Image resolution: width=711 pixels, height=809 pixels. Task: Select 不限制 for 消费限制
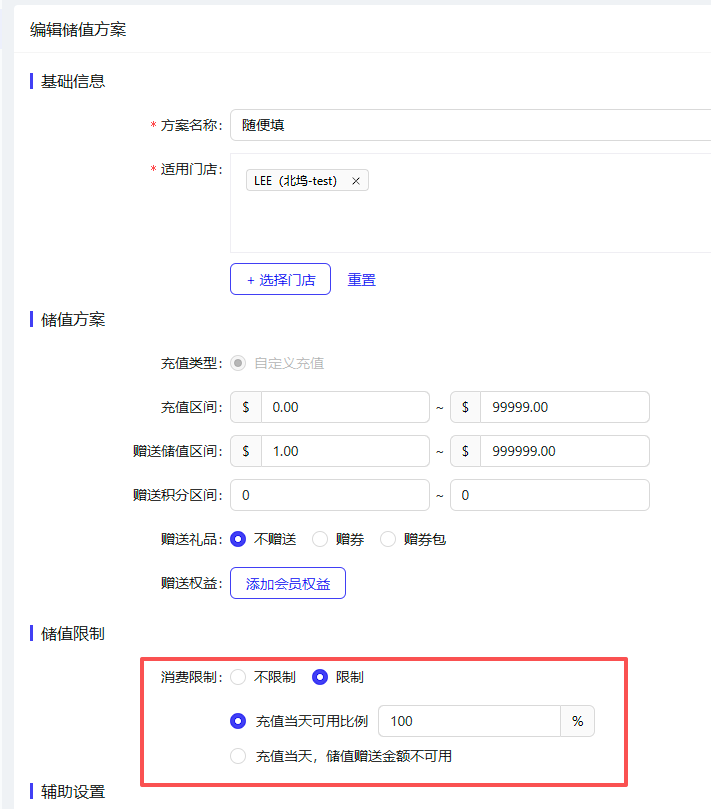pyautogui.click(x=238, y=677)
